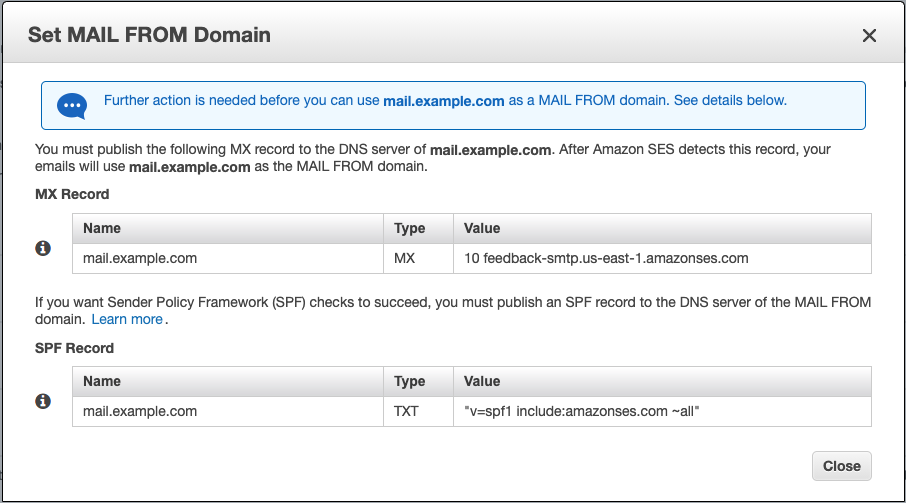The height and width of the screenshot is (503, 906).
Task: Click the SPF Record section heading
Action: [74, 348]
